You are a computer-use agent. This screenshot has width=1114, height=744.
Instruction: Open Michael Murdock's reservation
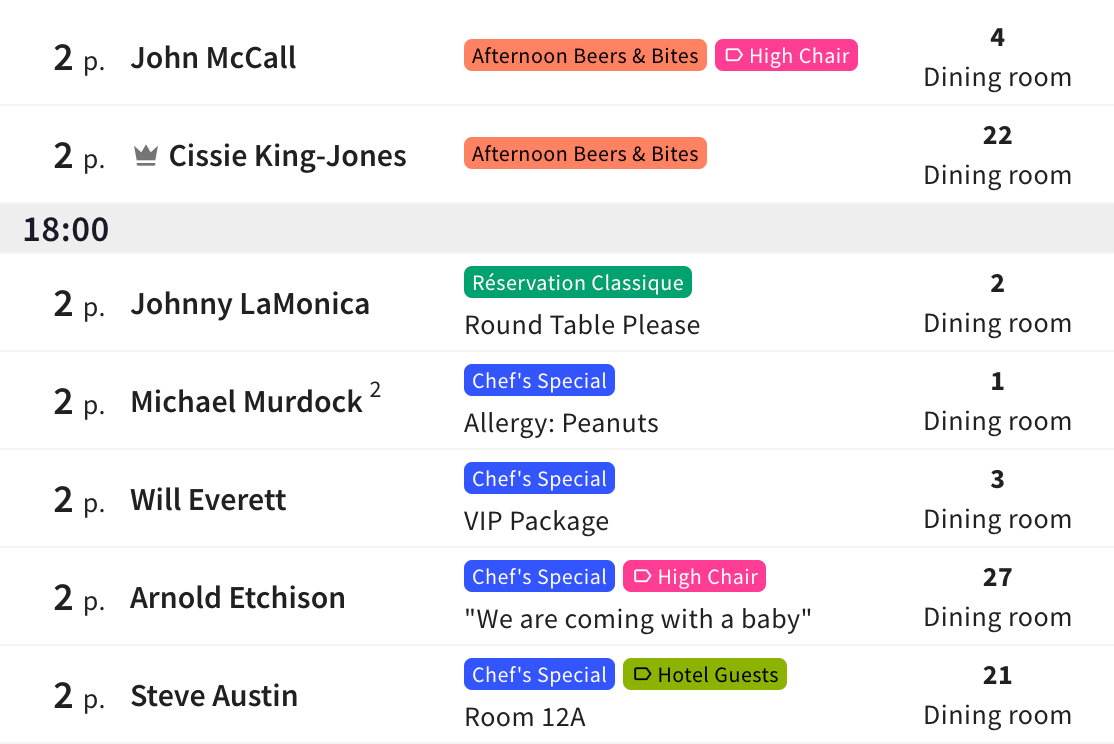246,402
